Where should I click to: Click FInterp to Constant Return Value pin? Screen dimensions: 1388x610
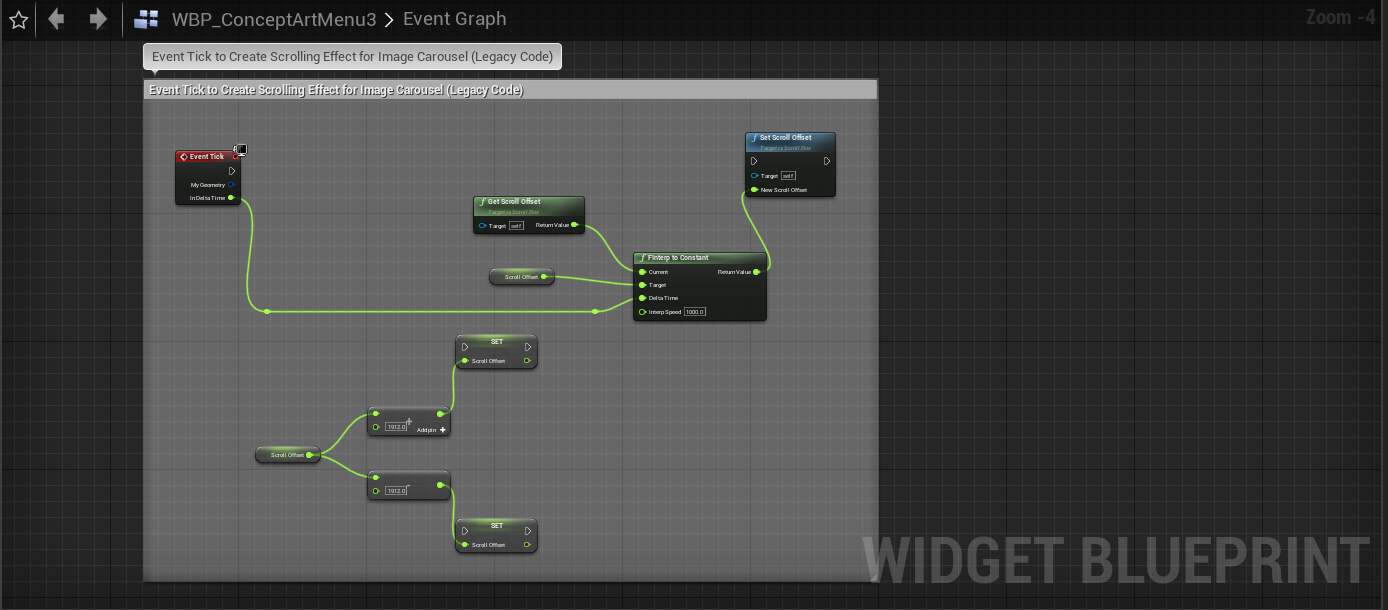[757, 272]
